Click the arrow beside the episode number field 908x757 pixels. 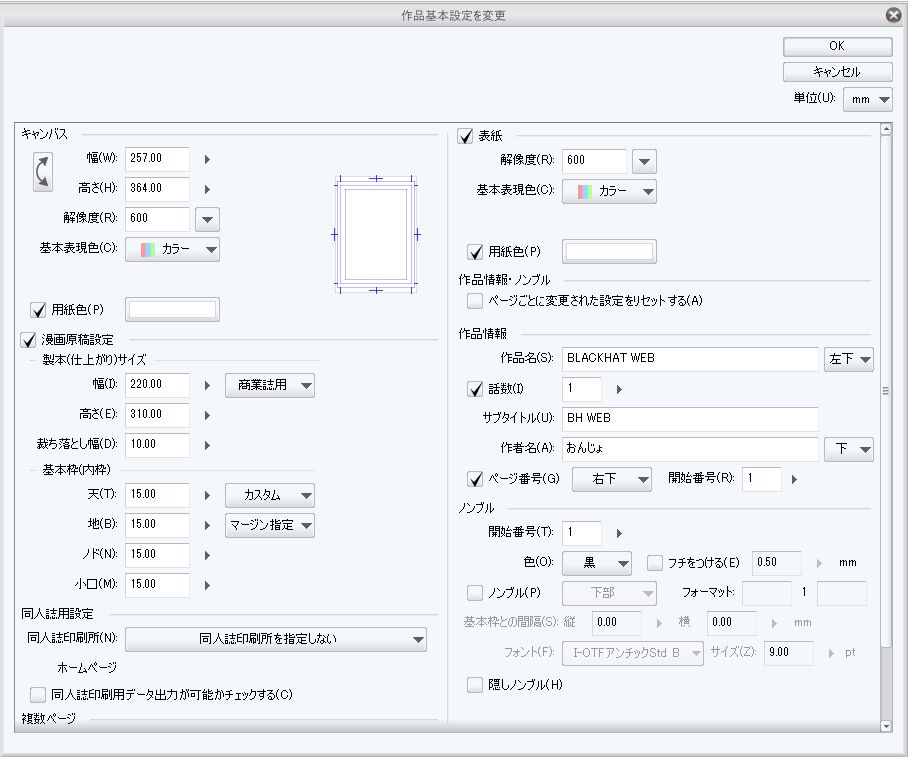619,389
